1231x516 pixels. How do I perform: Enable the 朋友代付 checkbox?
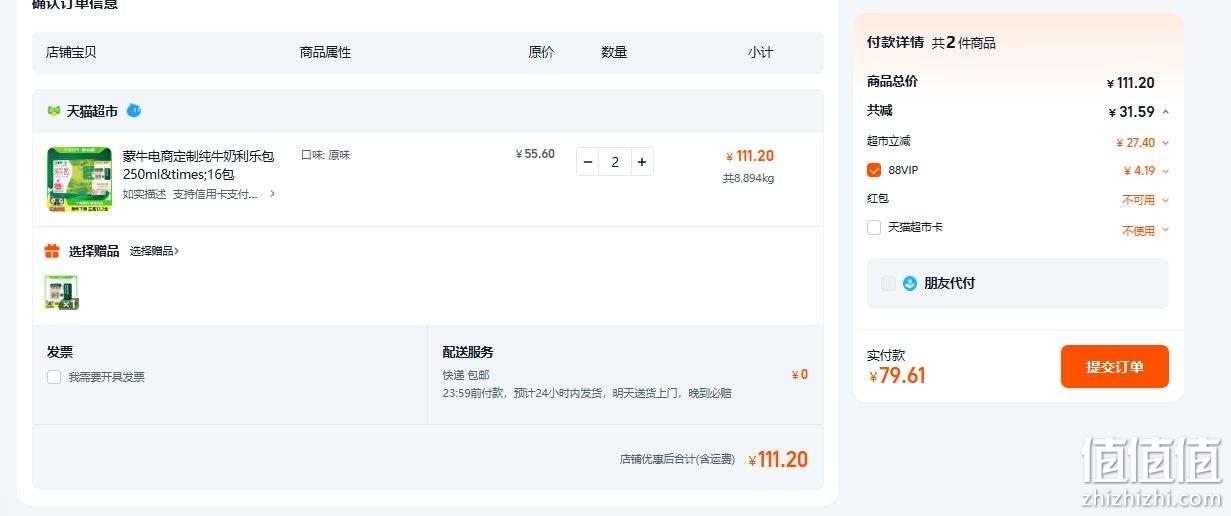(888, 284)
